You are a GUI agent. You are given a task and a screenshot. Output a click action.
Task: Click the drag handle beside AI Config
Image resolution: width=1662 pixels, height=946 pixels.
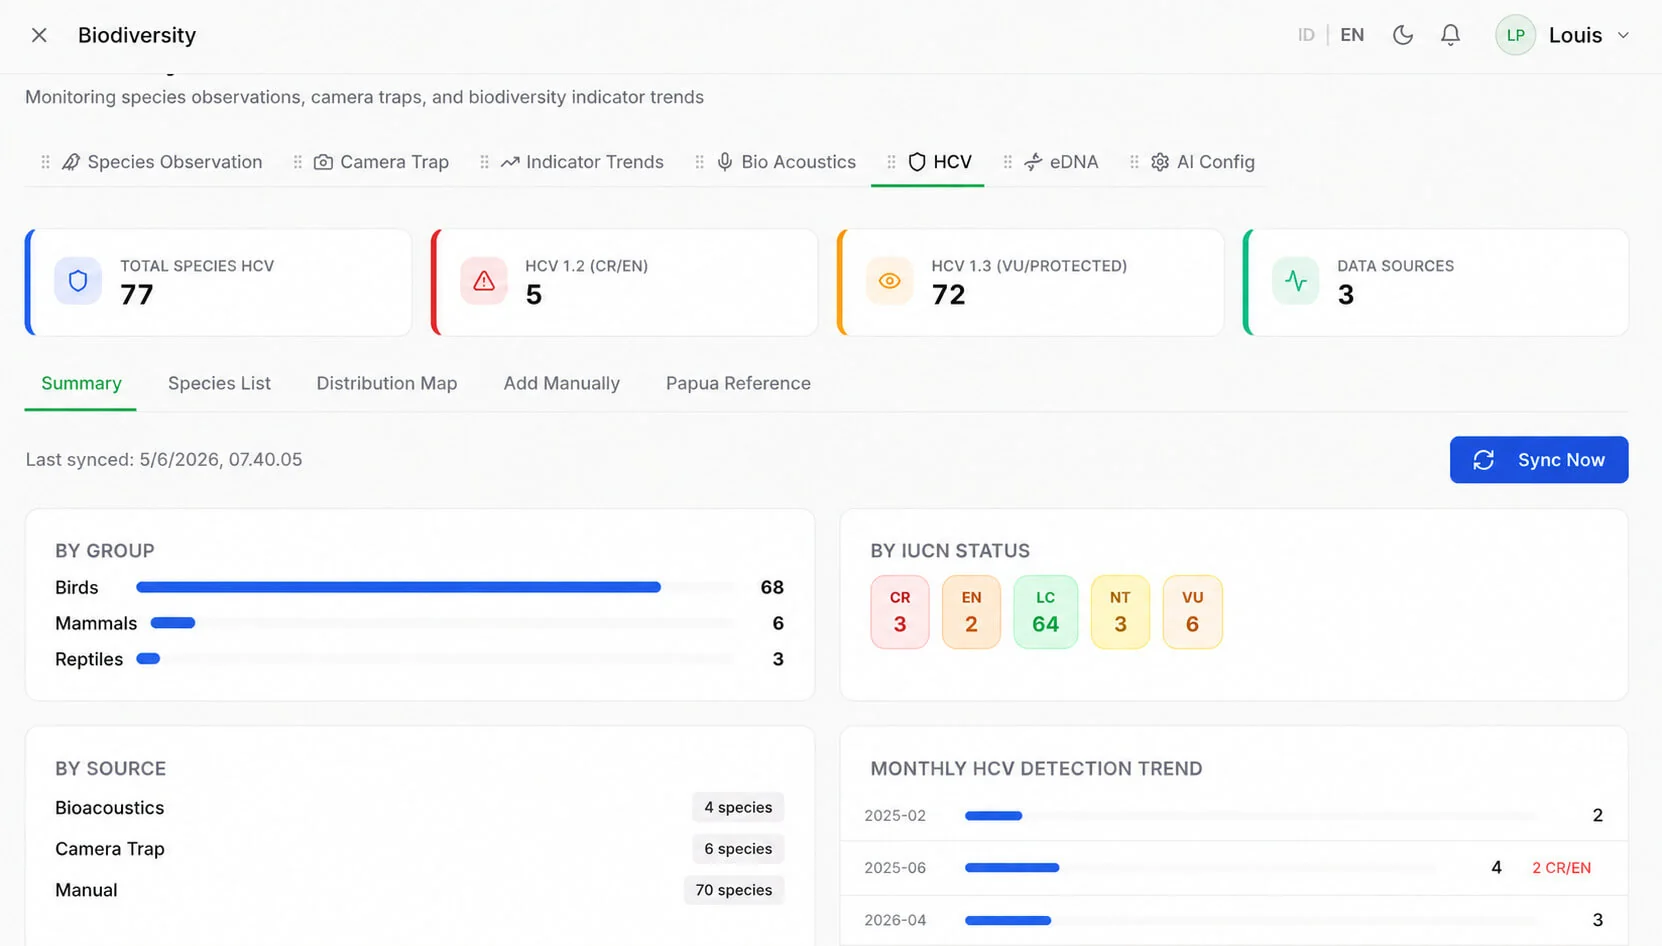pos(1134,162)
